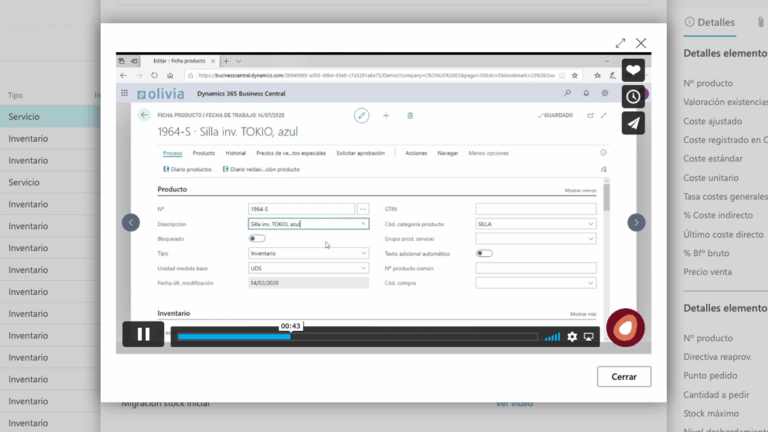This screenshot has height=432, width=768.
Task: Open the app launcher grid icon
Action: [124, 93]
